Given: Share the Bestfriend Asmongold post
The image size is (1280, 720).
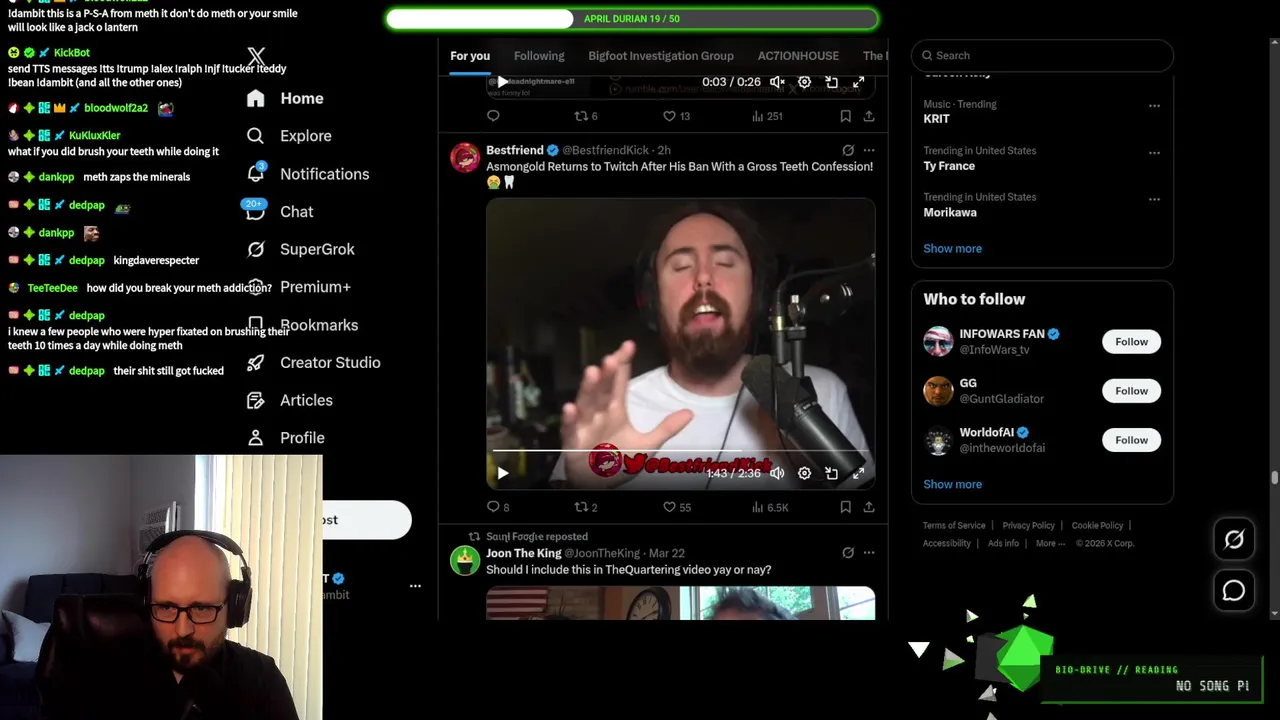Looking at the screenshot, I should (x=869, y=507).
